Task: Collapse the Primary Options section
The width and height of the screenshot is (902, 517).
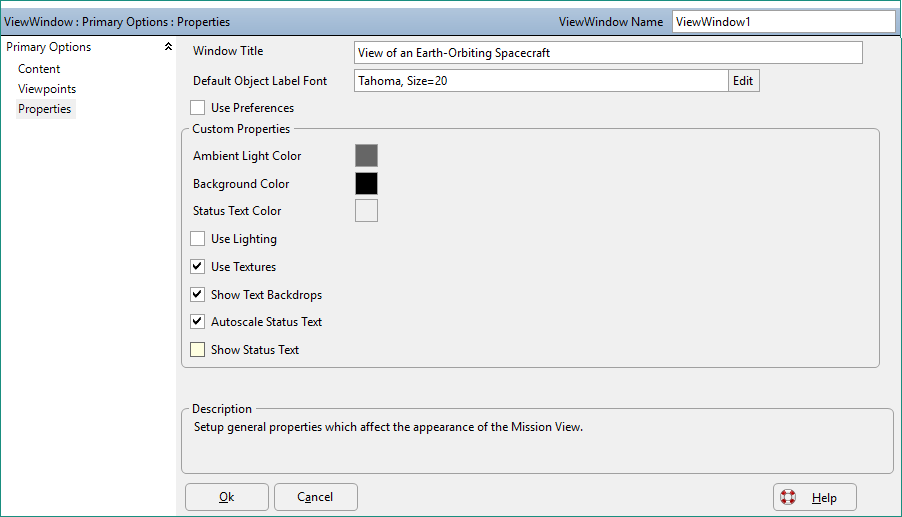Action: click(168, 47)
